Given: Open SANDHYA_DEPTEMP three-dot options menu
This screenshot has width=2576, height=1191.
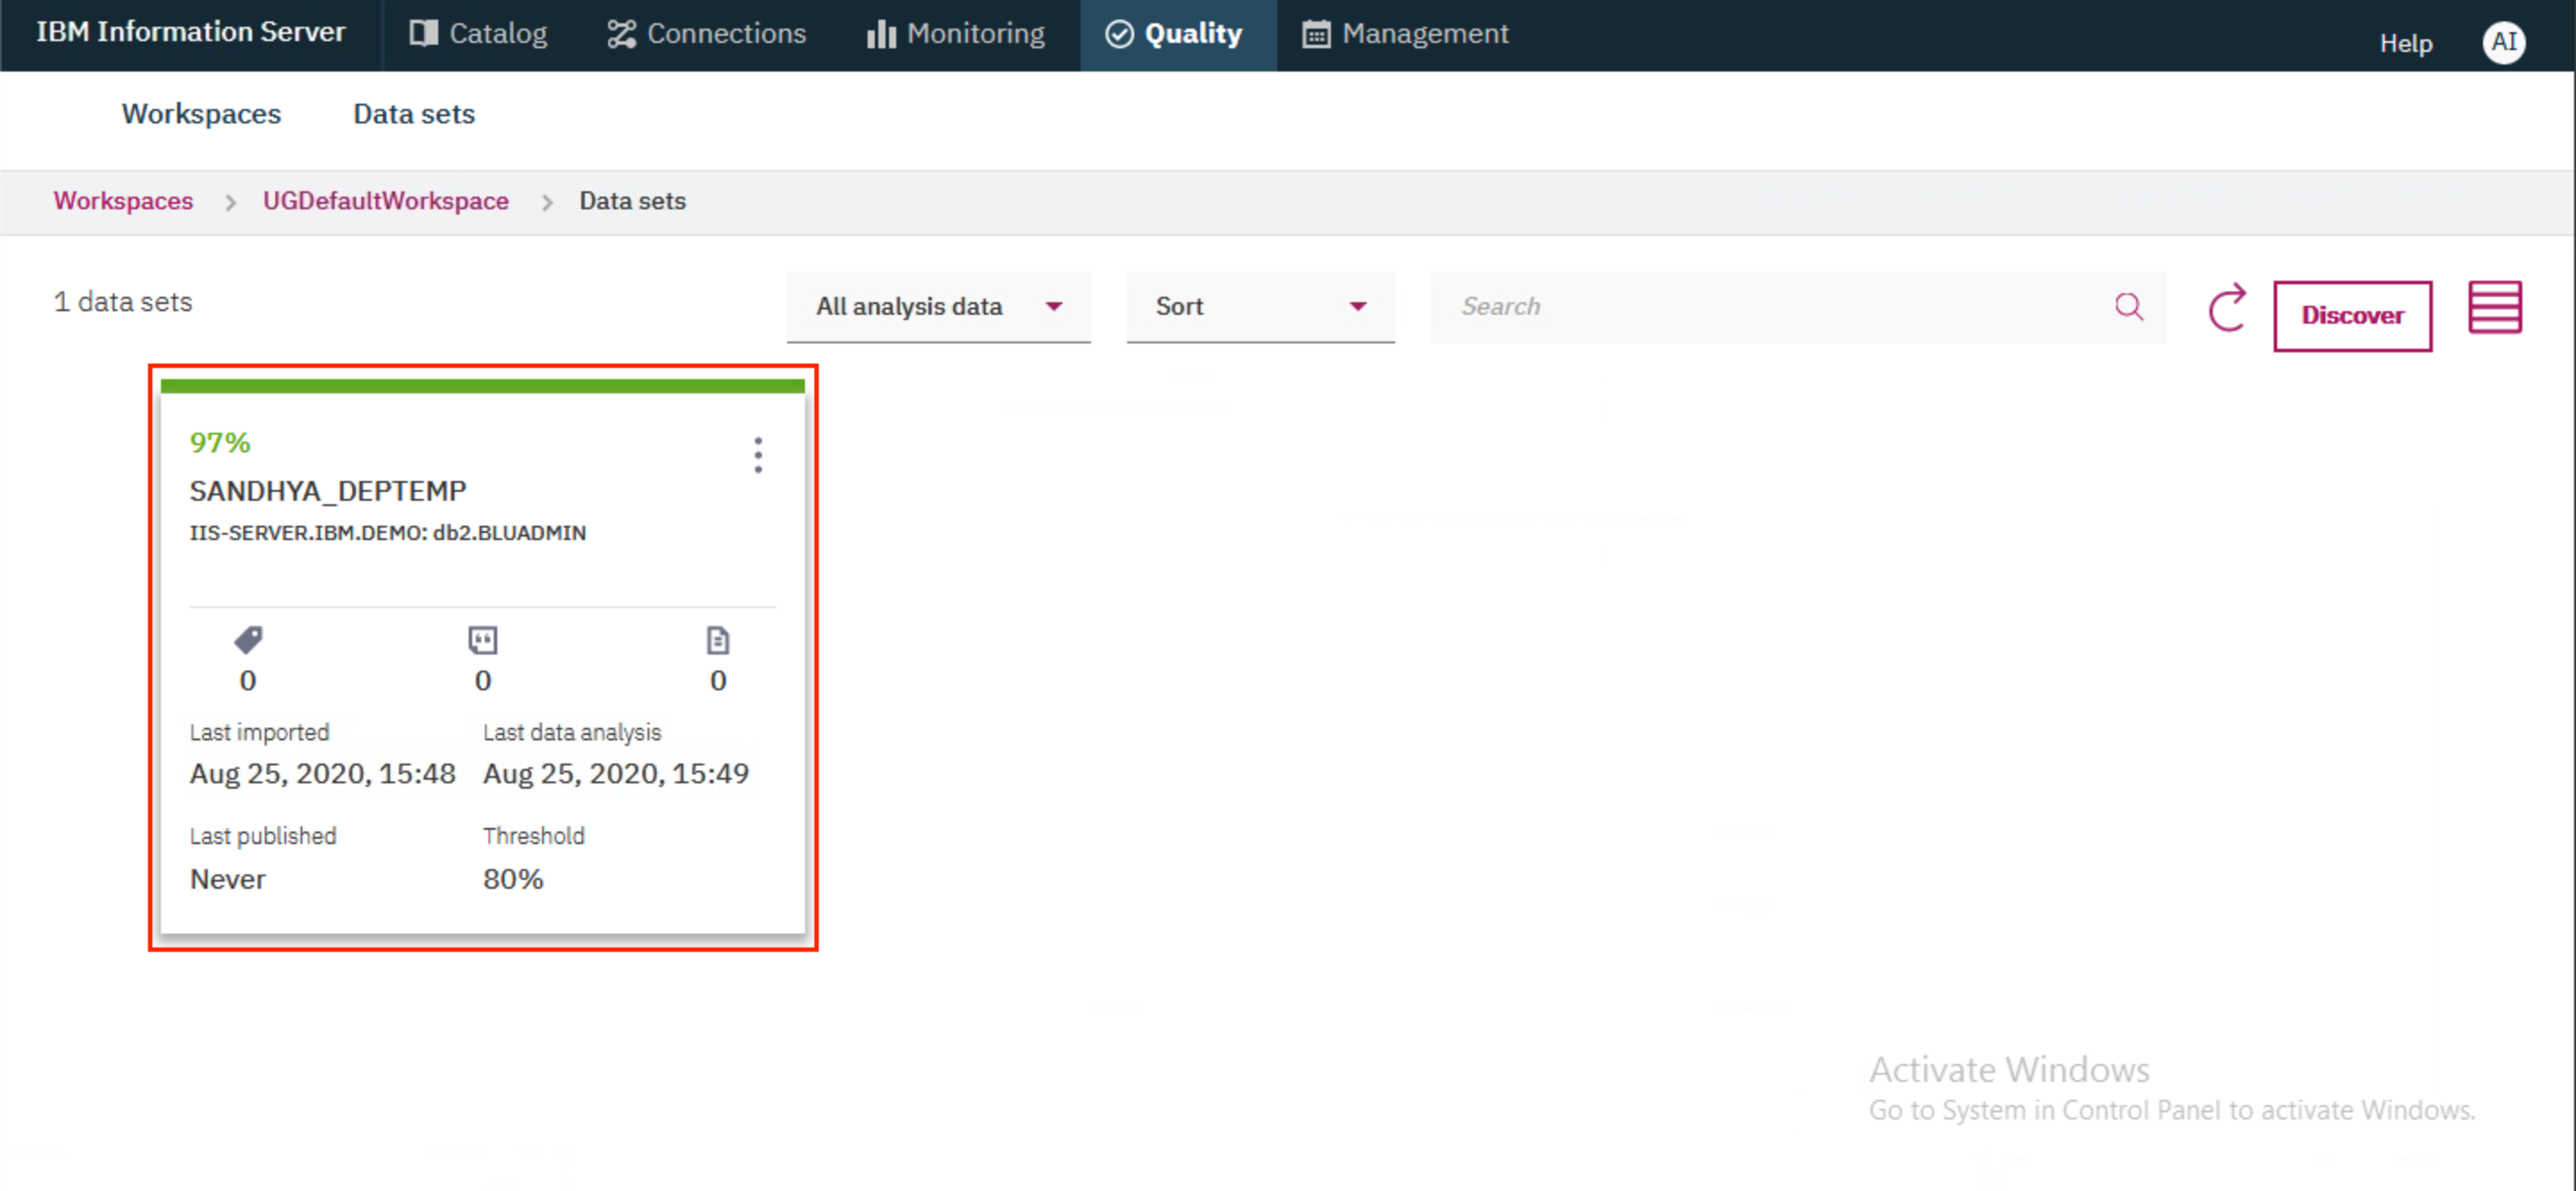Looking at the screenshot, I should click(x=758, y=455).
